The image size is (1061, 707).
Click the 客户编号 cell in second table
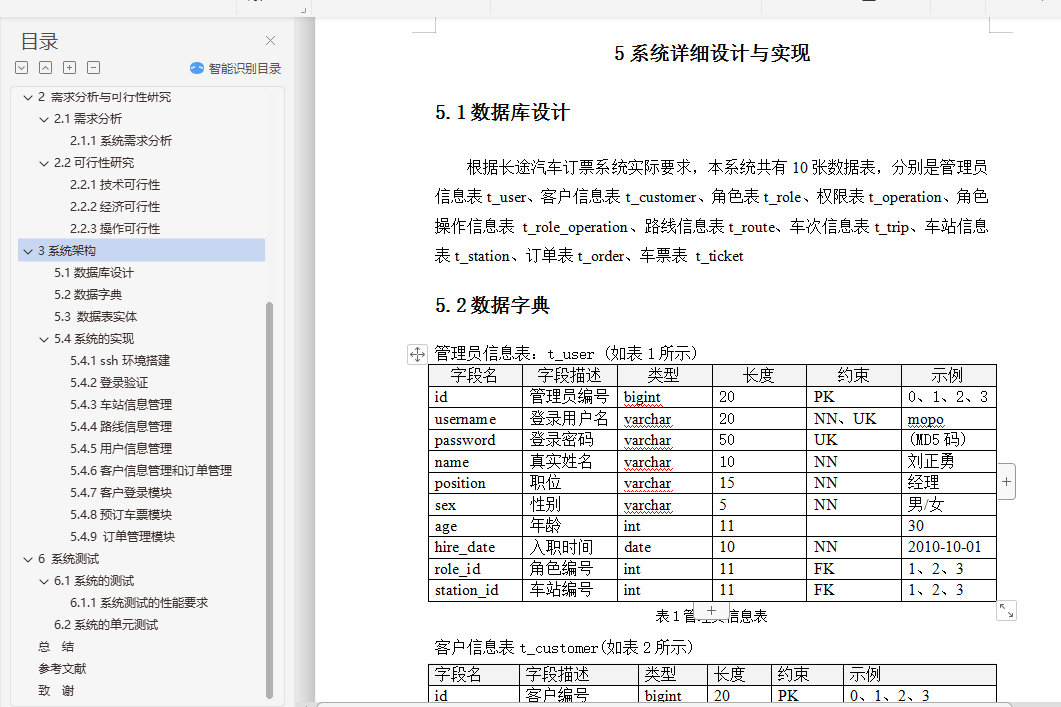pyautogui.click(x=579, y=695)
